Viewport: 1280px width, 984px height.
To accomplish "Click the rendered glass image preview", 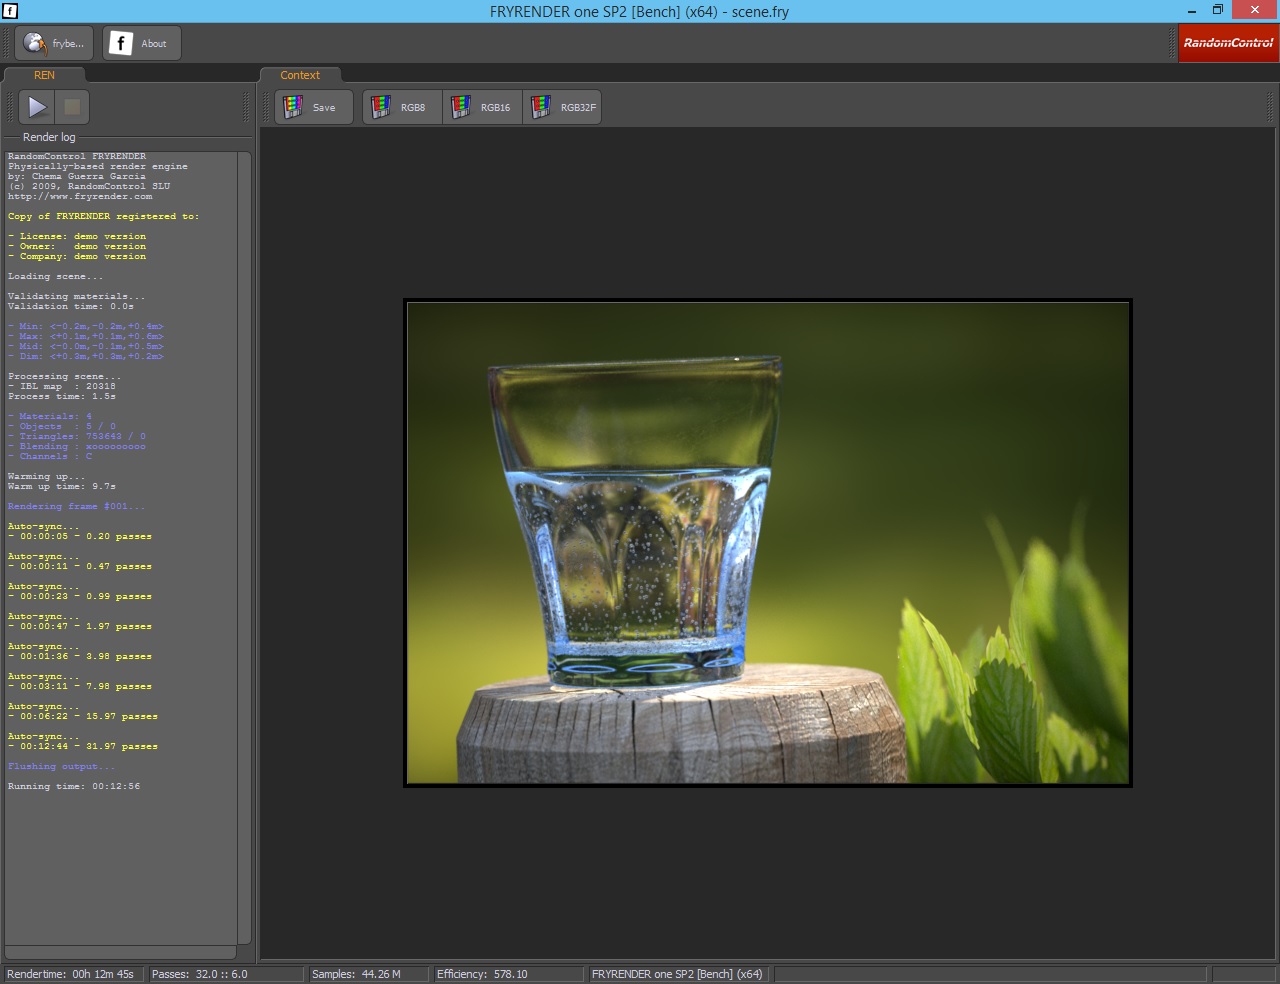I will 768,543.
